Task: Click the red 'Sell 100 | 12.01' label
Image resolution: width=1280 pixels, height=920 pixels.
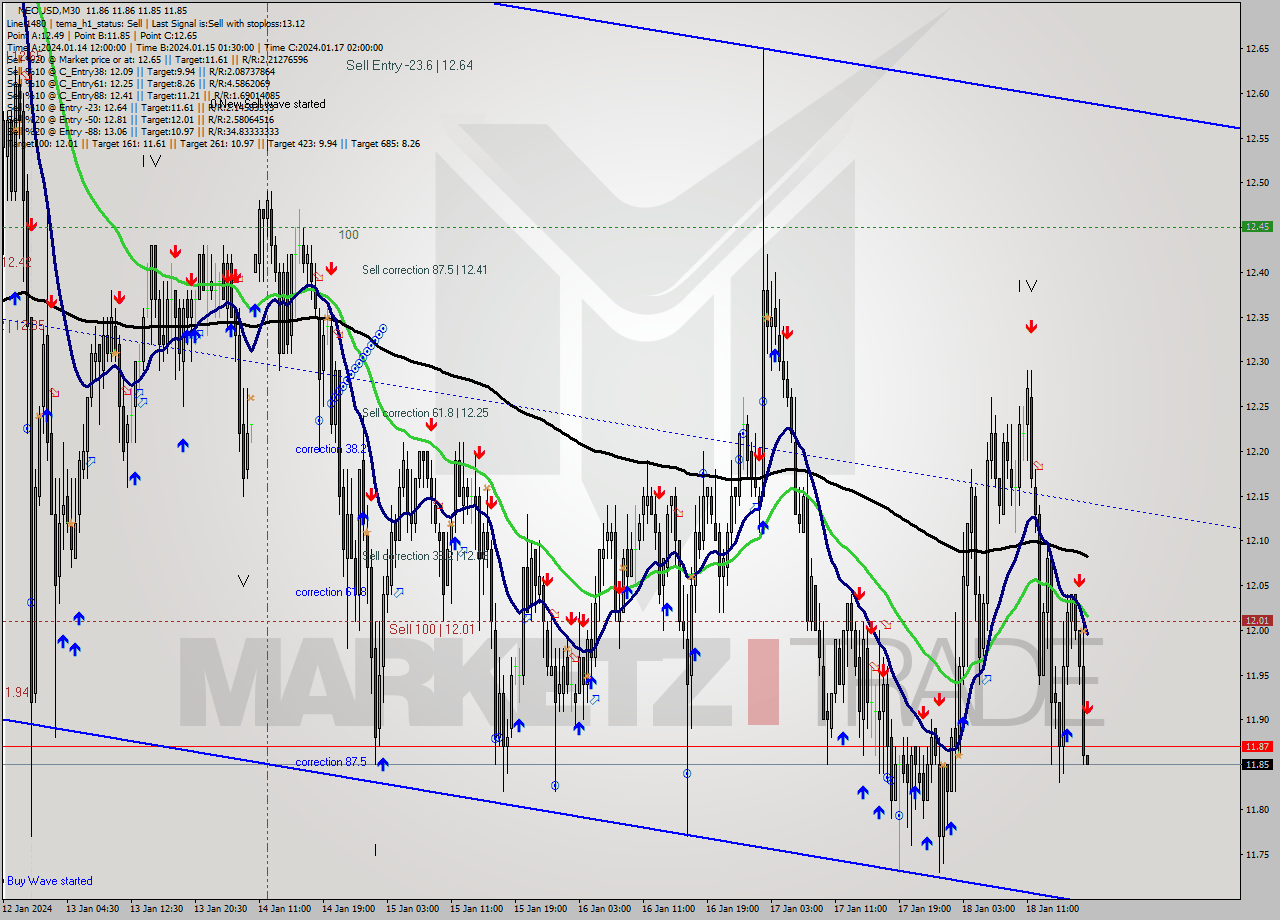Action: (432, 629)
